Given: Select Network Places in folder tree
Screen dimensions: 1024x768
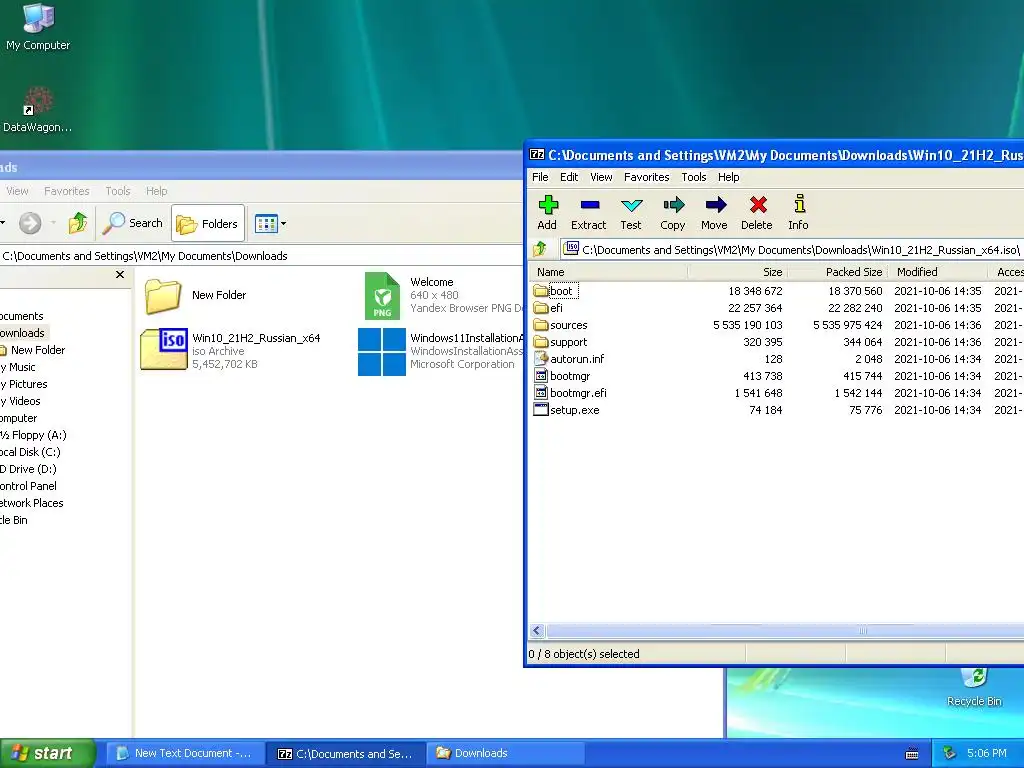Looking at the screenshot, I should (32, 503).
